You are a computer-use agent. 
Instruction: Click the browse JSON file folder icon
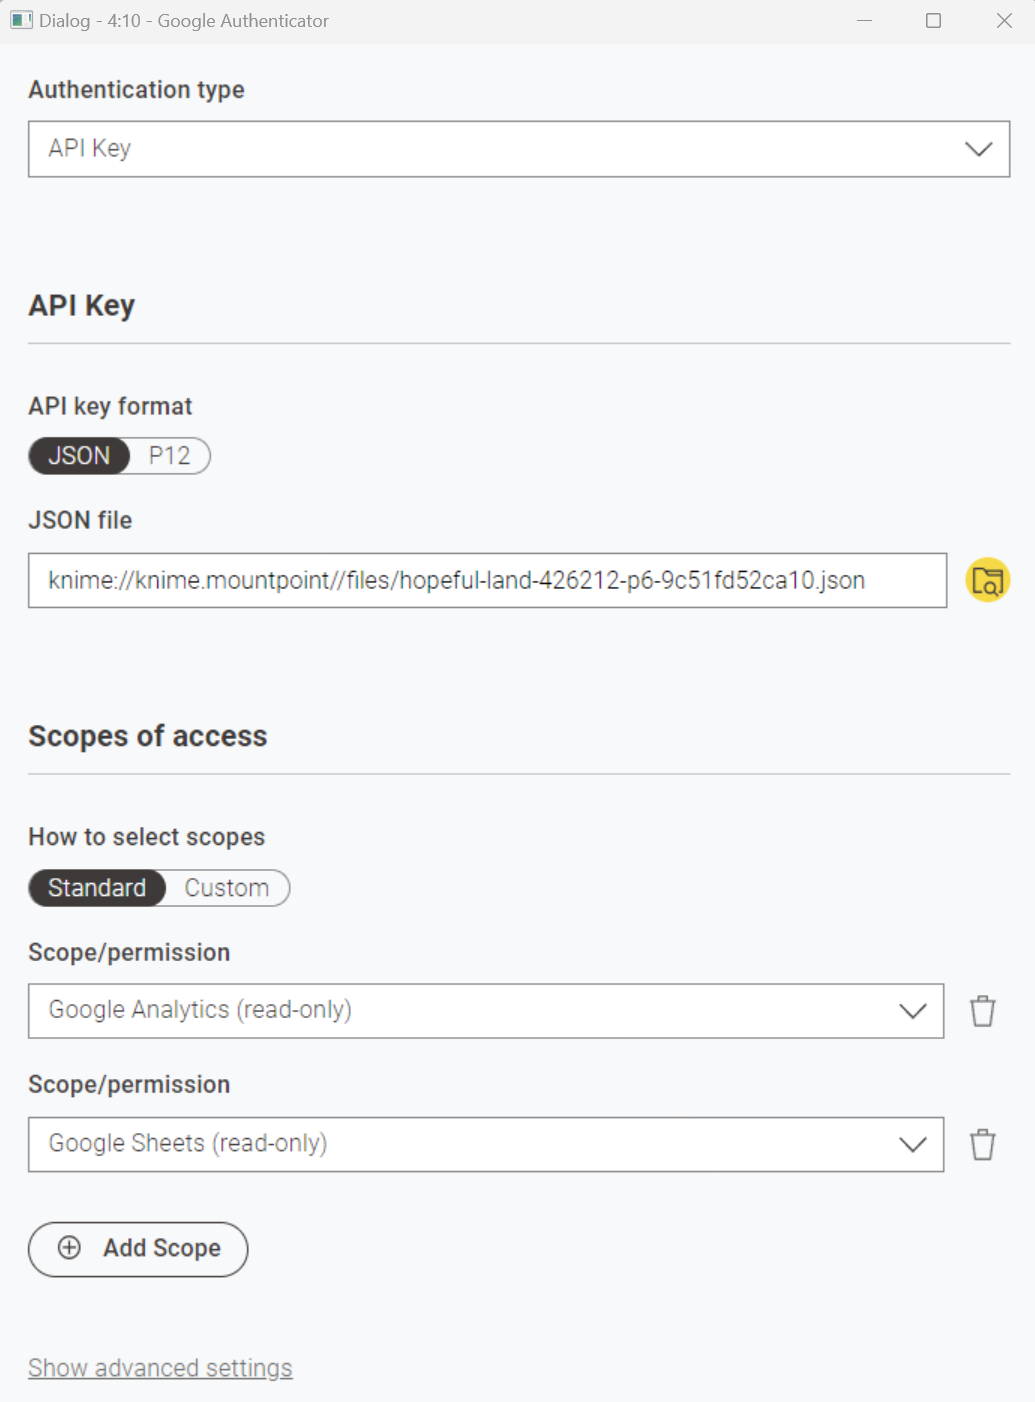click(987, 581)
